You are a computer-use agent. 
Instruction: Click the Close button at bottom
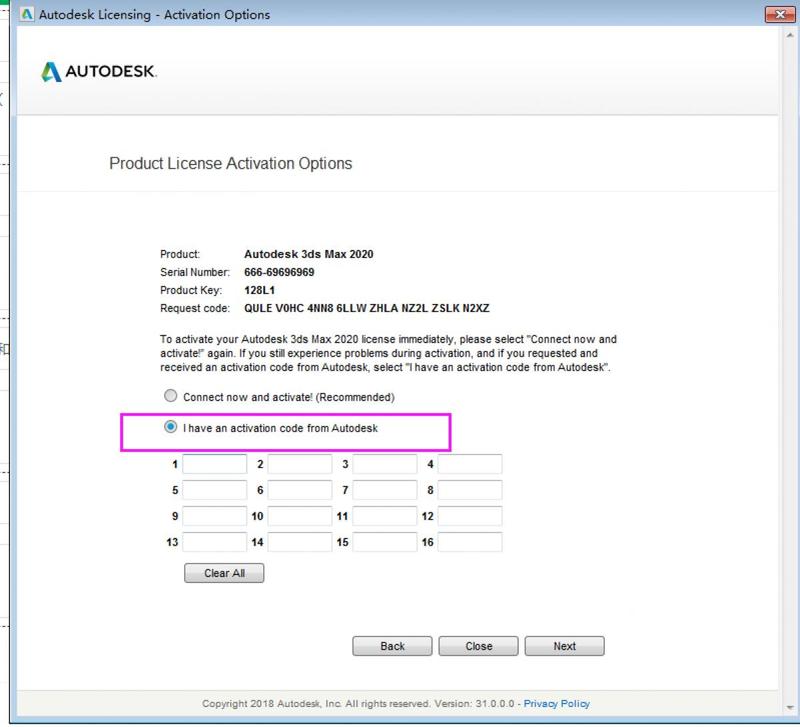(479, 646)
